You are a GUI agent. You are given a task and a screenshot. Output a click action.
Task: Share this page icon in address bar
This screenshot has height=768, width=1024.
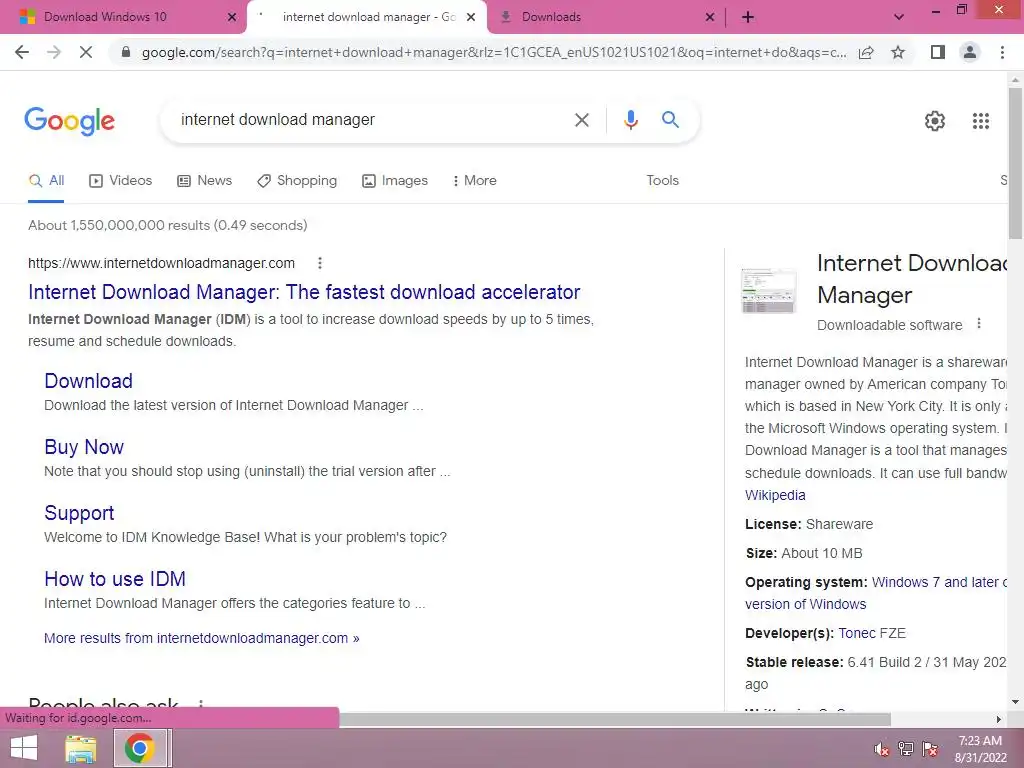click(x=866, y=52)
